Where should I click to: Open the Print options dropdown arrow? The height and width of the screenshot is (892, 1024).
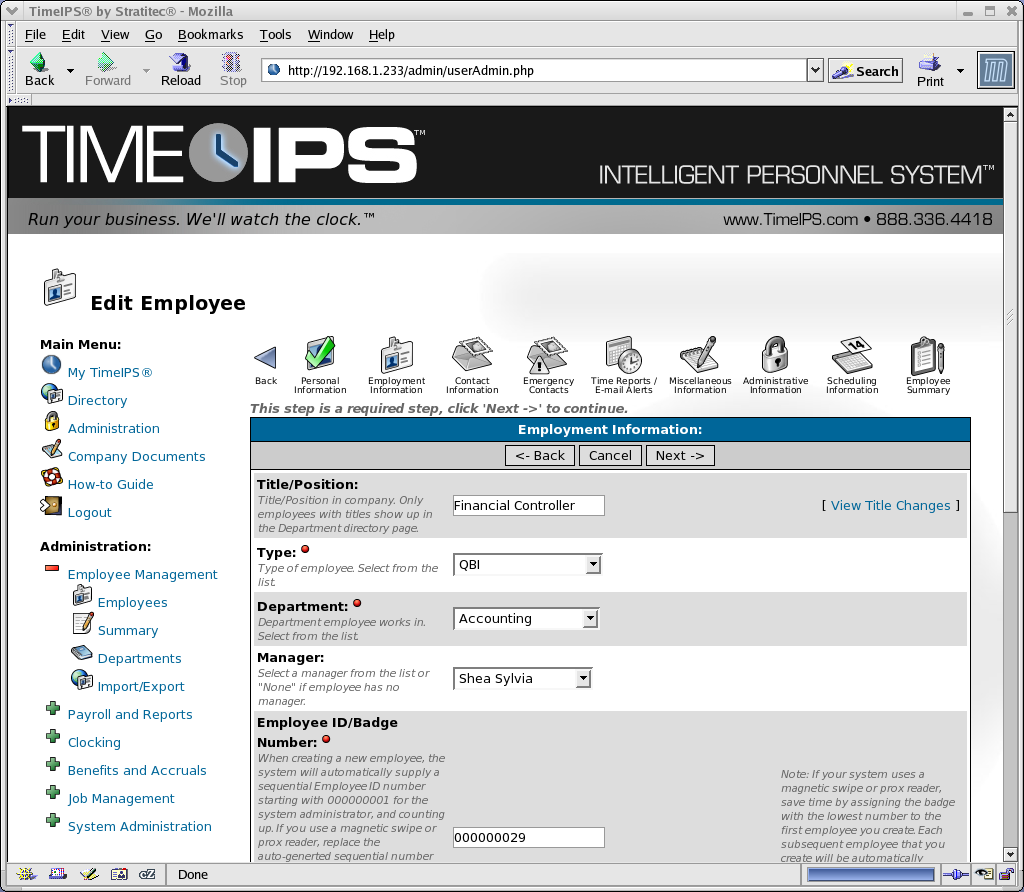click(x=960, y=71)
